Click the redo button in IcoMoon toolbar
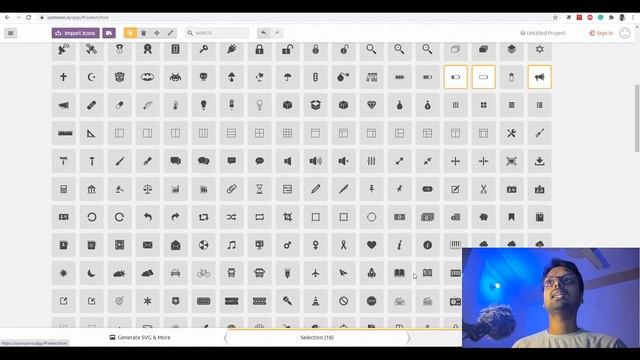640x360 pixels. point(277,33)
